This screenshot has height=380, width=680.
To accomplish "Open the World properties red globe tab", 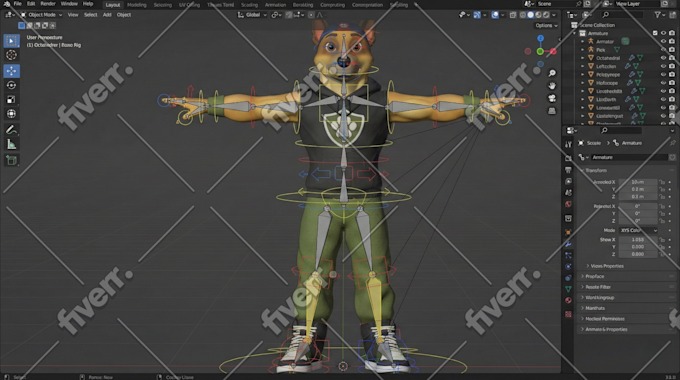I will coord(569,204).
